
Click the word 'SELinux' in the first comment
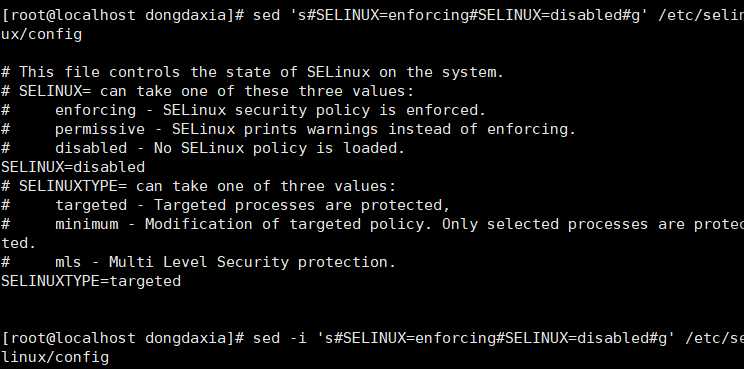[338, 72]
